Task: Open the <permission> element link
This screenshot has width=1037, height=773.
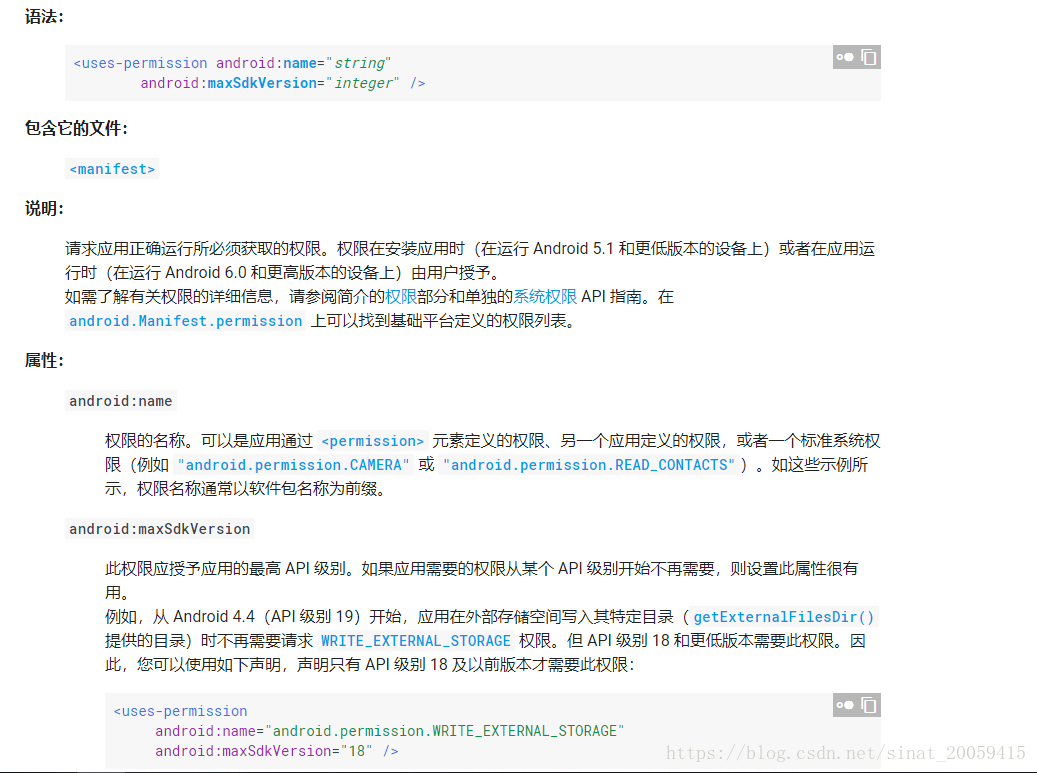Action: click(373, 441)
